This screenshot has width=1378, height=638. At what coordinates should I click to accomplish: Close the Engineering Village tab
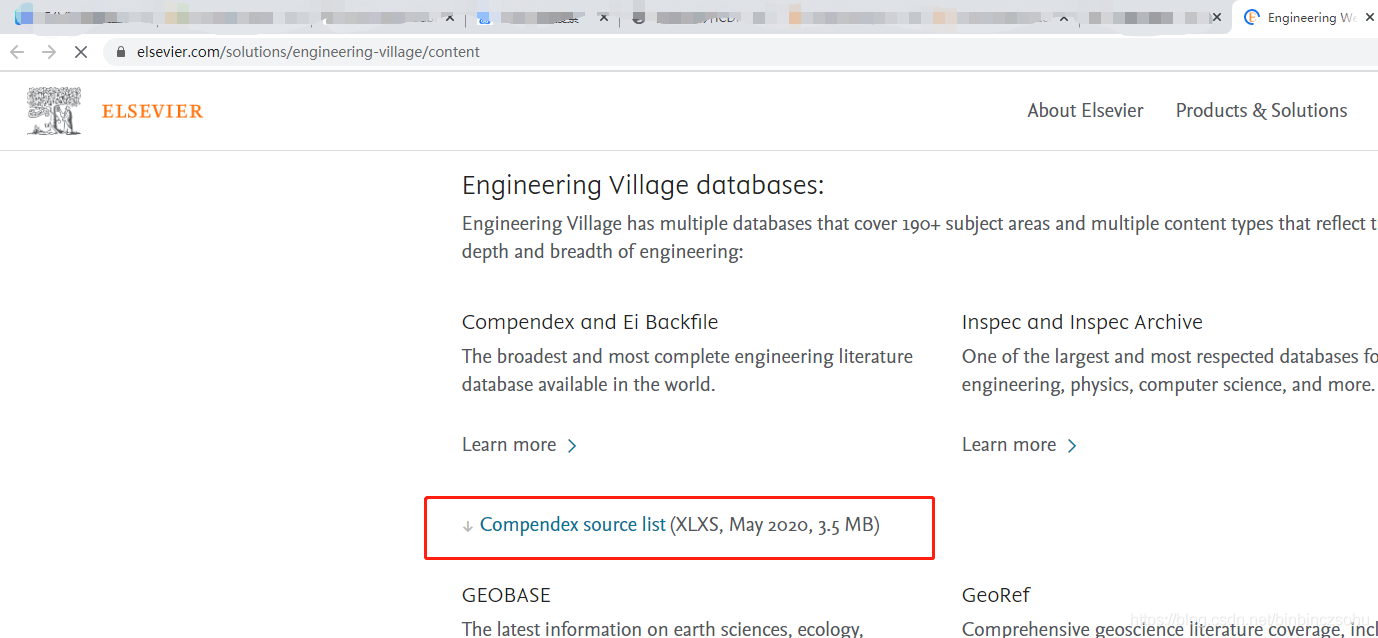1369,18
